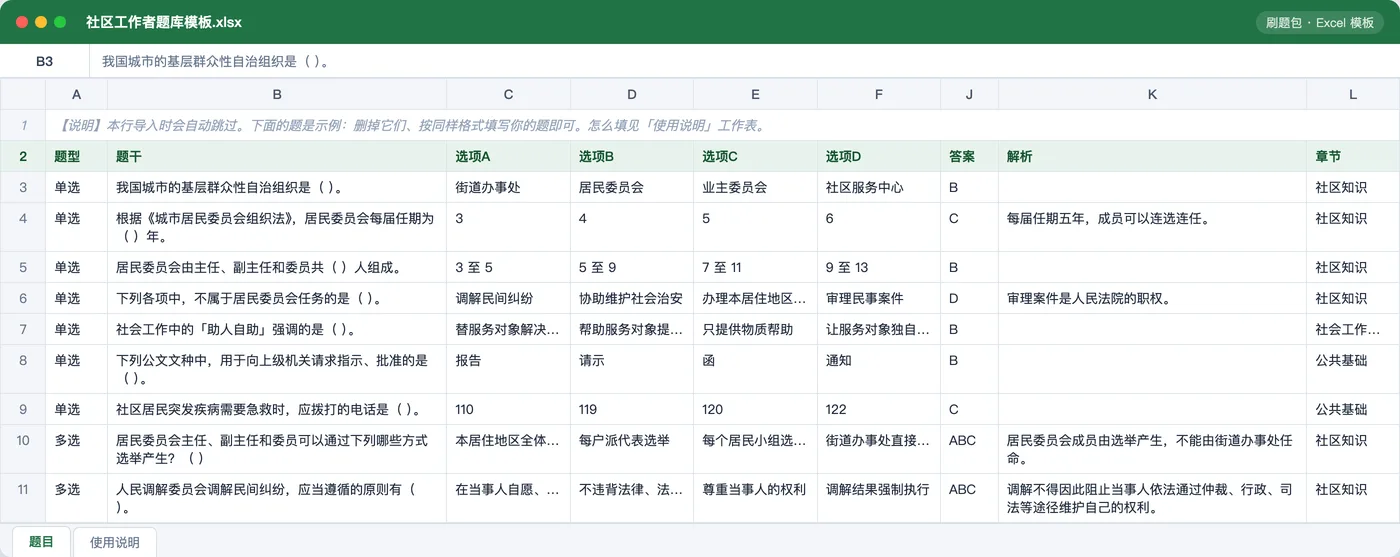The height and width of the screenshot is (557, 1400).
Task: Click cell 函 in row 8
Action: (x=755, y=369)
